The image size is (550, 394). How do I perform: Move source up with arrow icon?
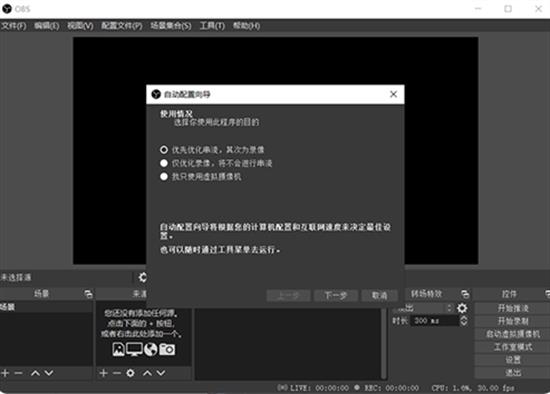[147, 373]
